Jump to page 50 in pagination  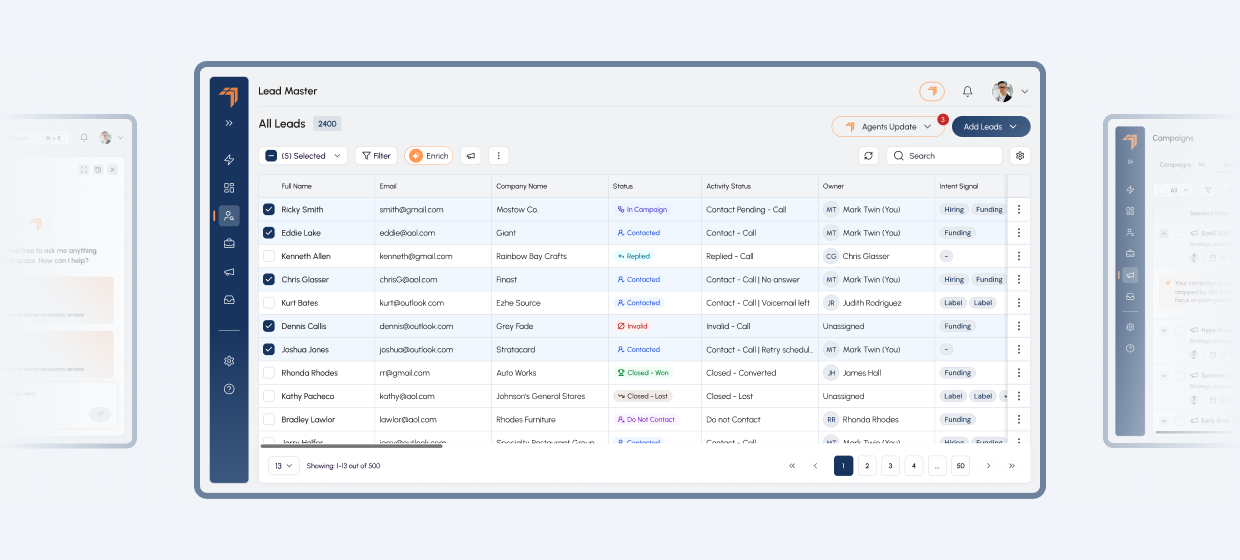[x=960, y=466]
